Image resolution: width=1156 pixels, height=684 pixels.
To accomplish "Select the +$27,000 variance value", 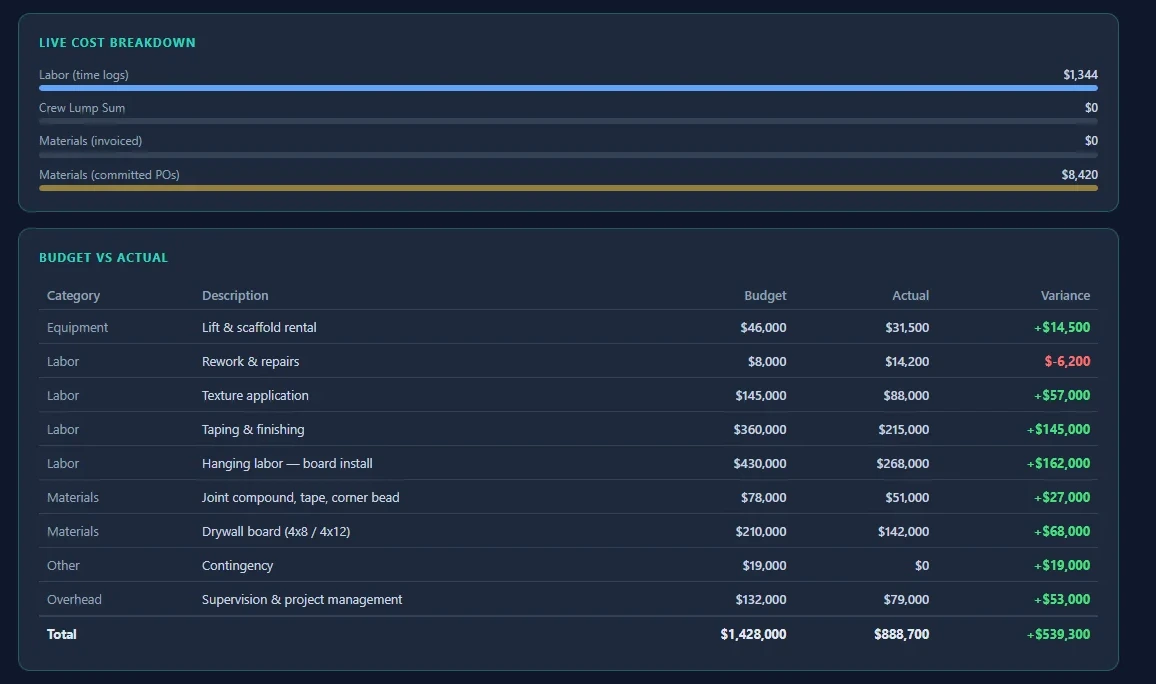I will coord(1062,498).
